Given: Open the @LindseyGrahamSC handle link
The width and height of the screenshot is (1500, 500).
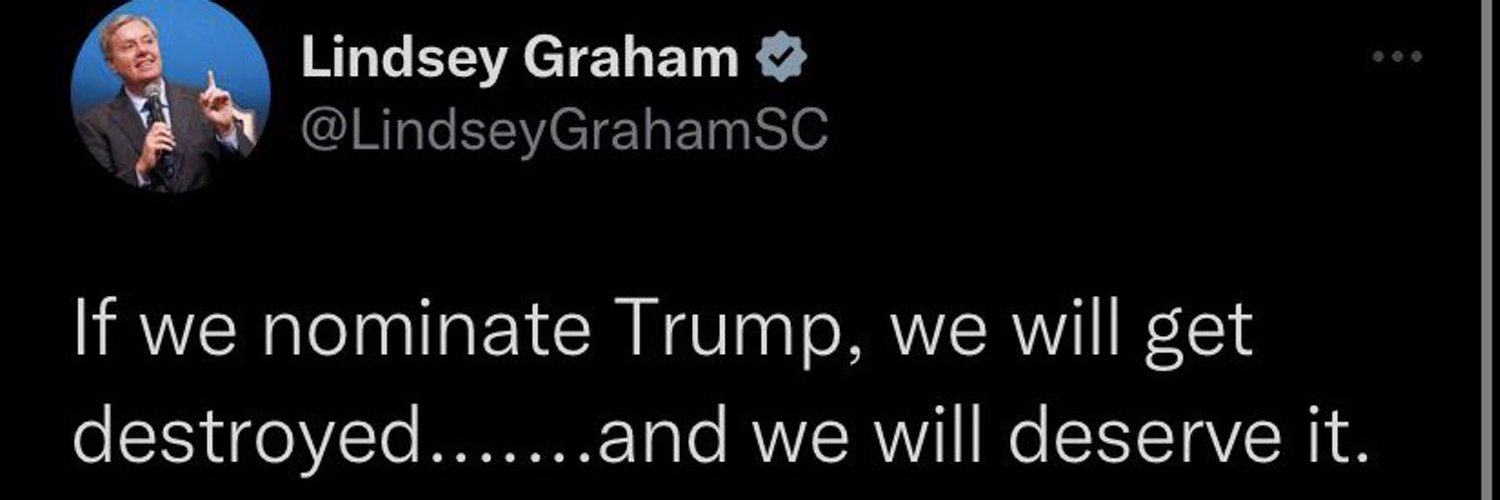Looking at the screenshot, I should point(565,131).
